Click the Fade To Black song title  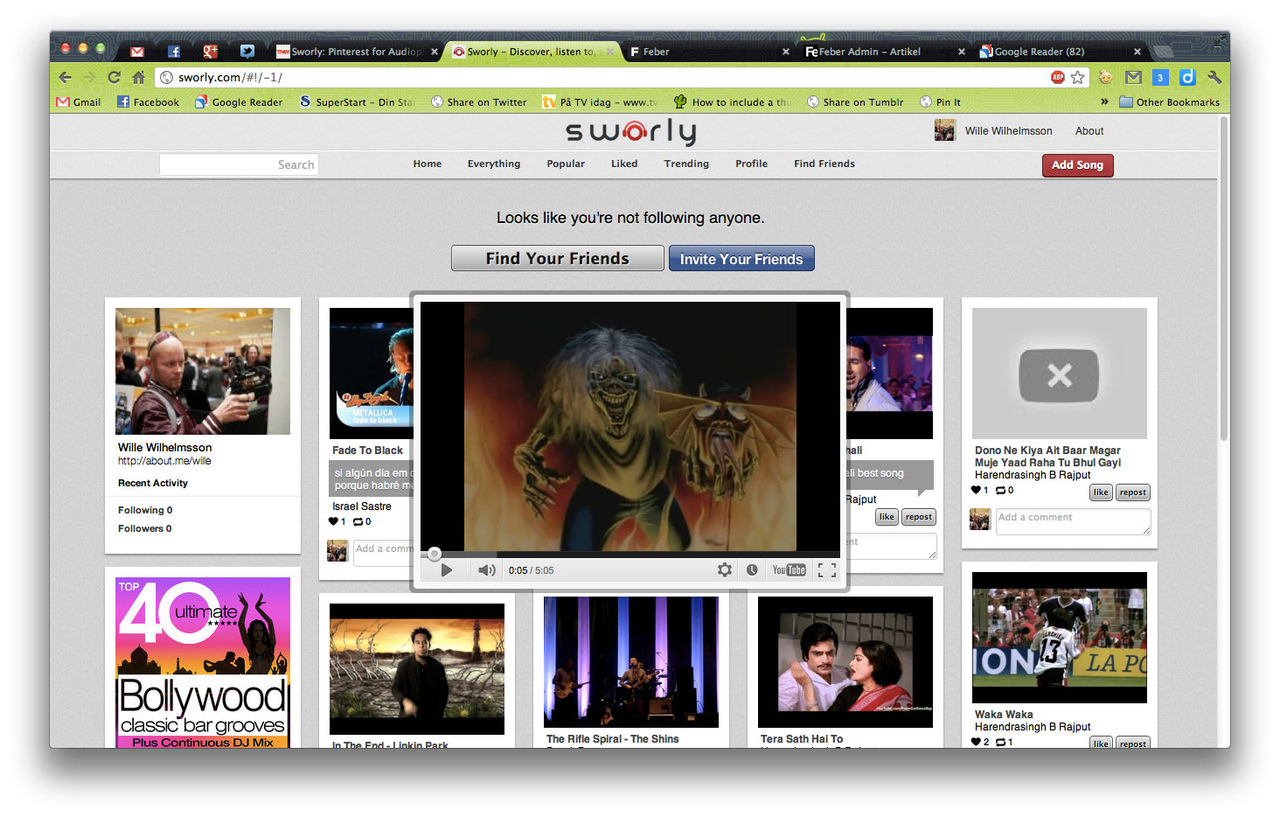[x=368, y=451]
